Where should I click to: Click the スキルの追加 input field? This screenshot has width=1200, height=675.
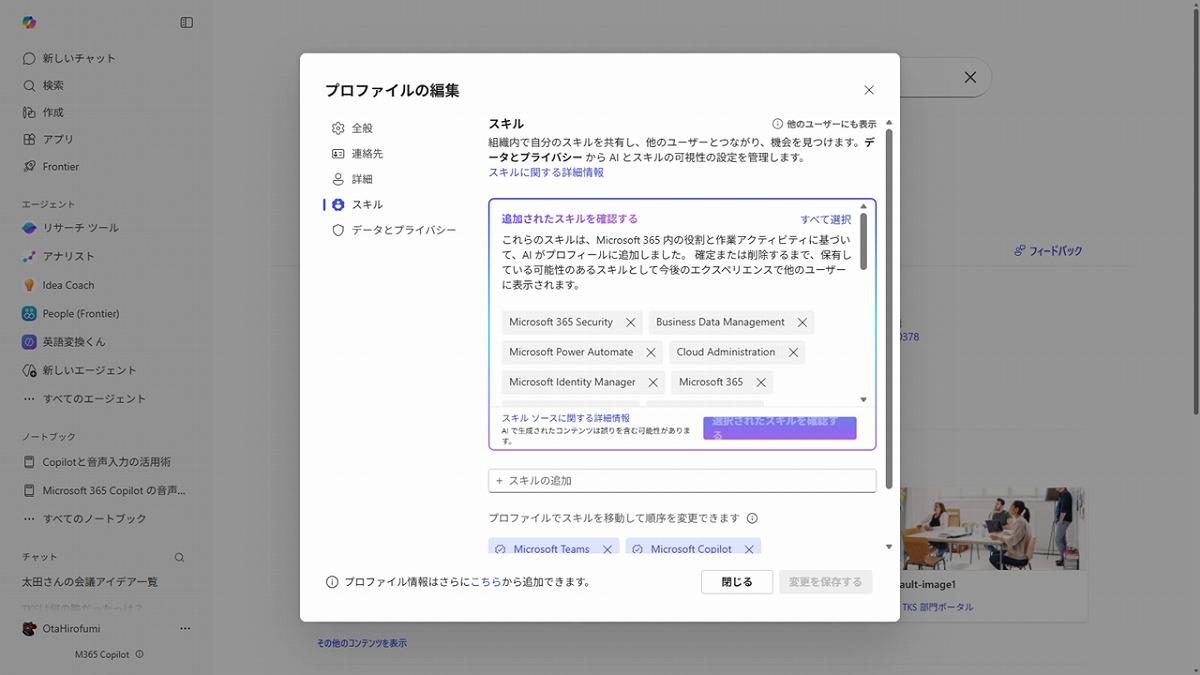coord(682,481)
